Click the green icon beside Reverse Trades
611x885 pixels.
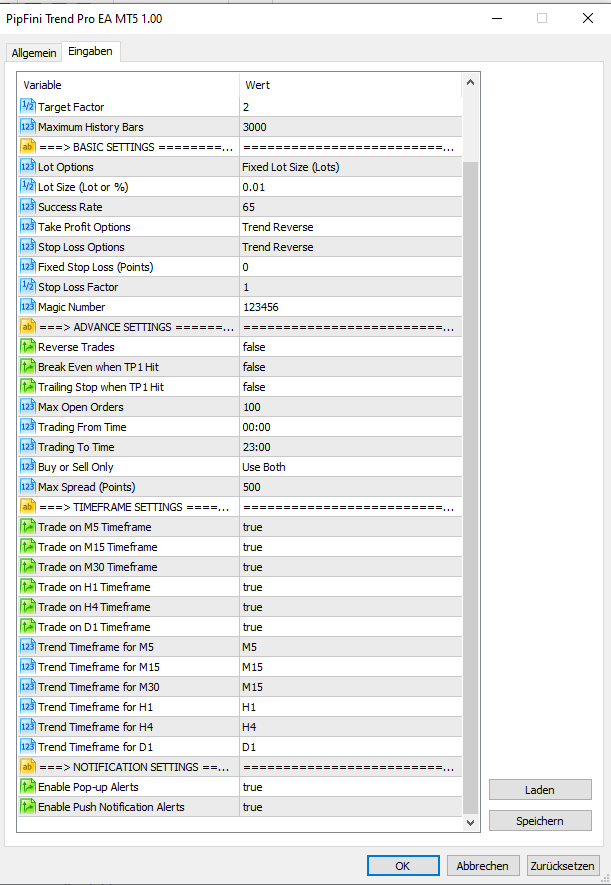click(28, 347)
